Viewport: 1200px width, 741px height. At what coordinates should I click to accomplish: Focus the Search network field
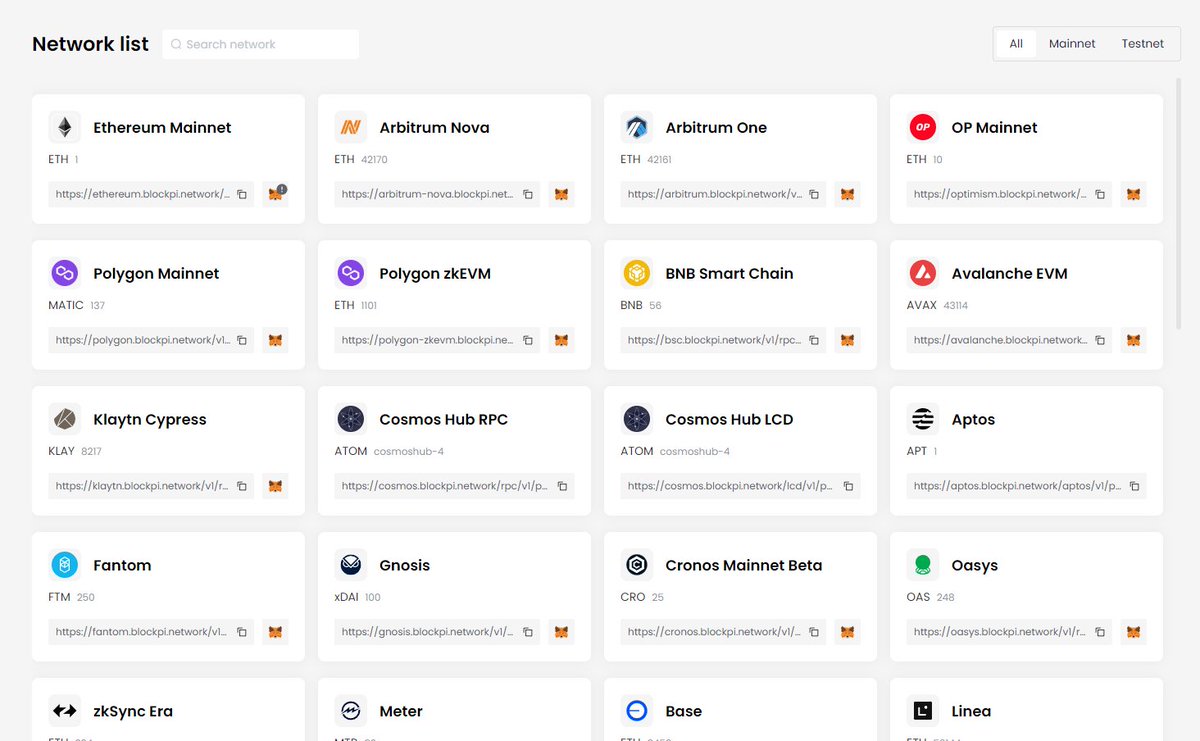coord(261,44)
